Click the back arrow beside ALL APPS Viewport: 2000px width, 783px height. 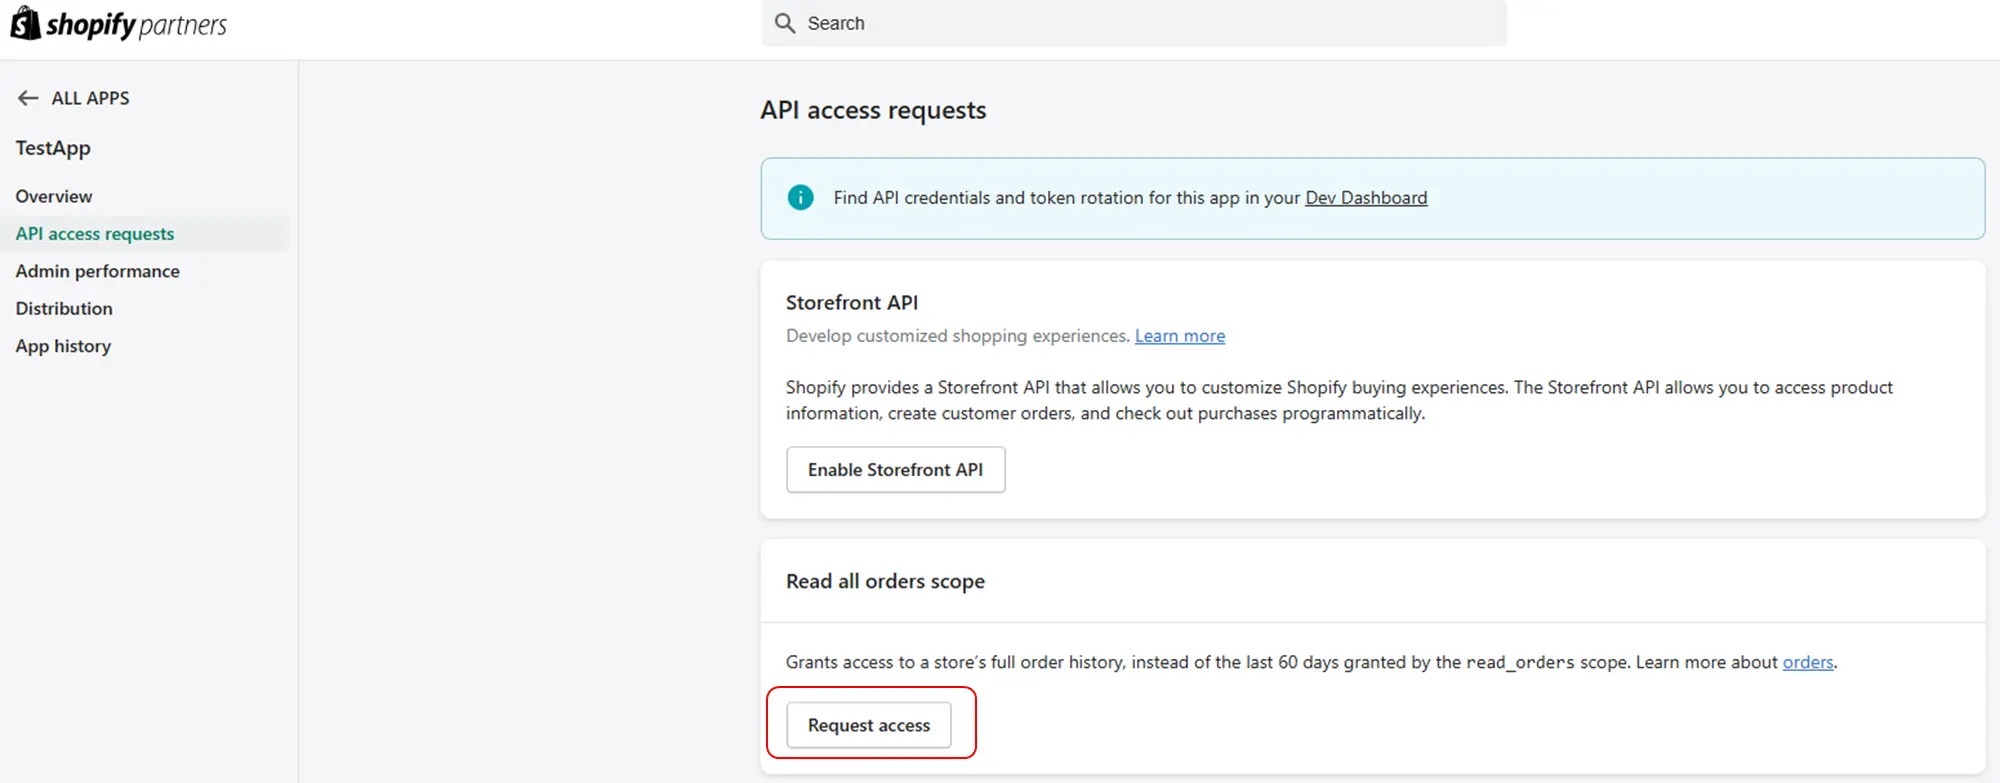[28, 98]
